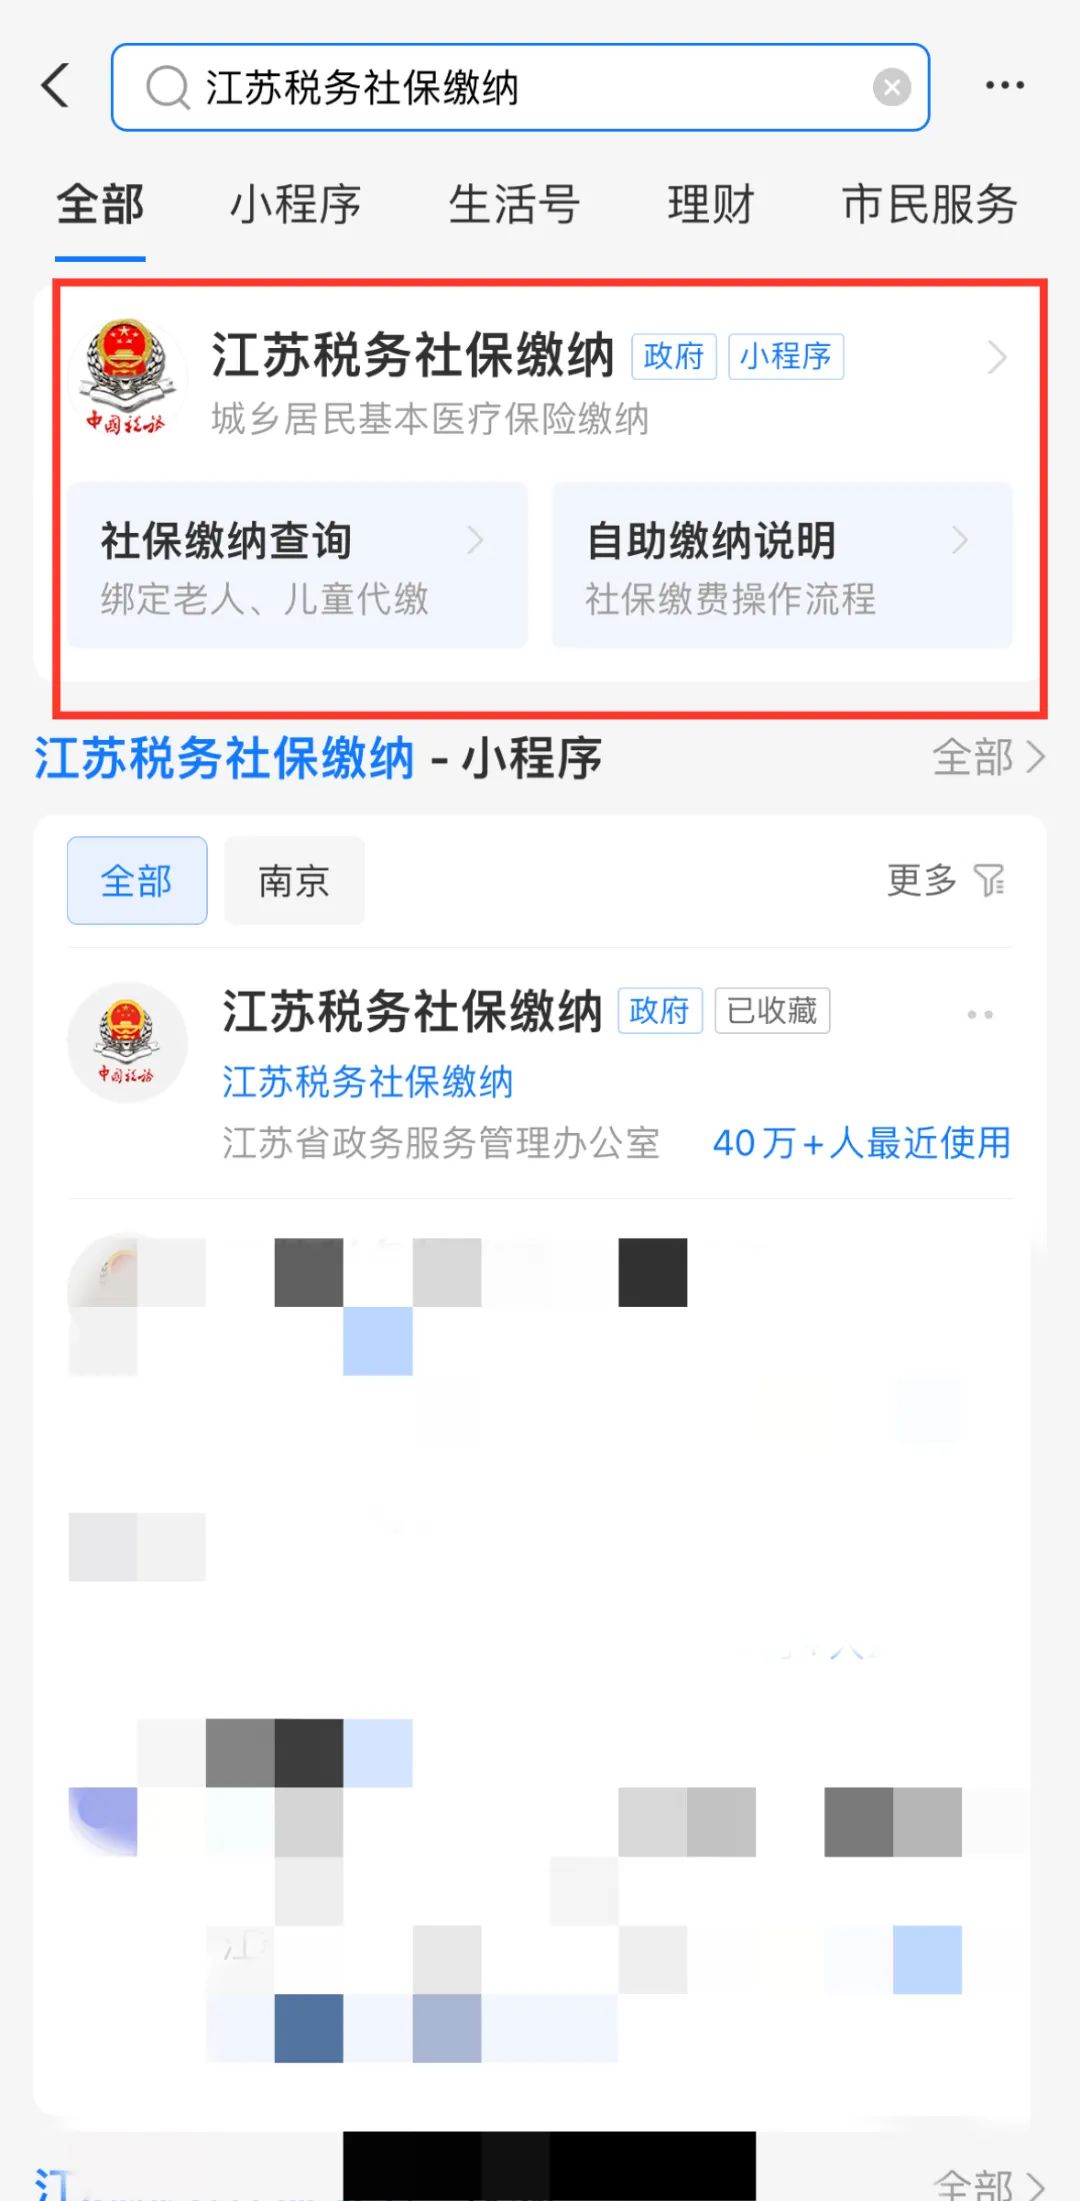Select the 南京 filter chip
1080x2201 pixels.
(x=294, y=880)
